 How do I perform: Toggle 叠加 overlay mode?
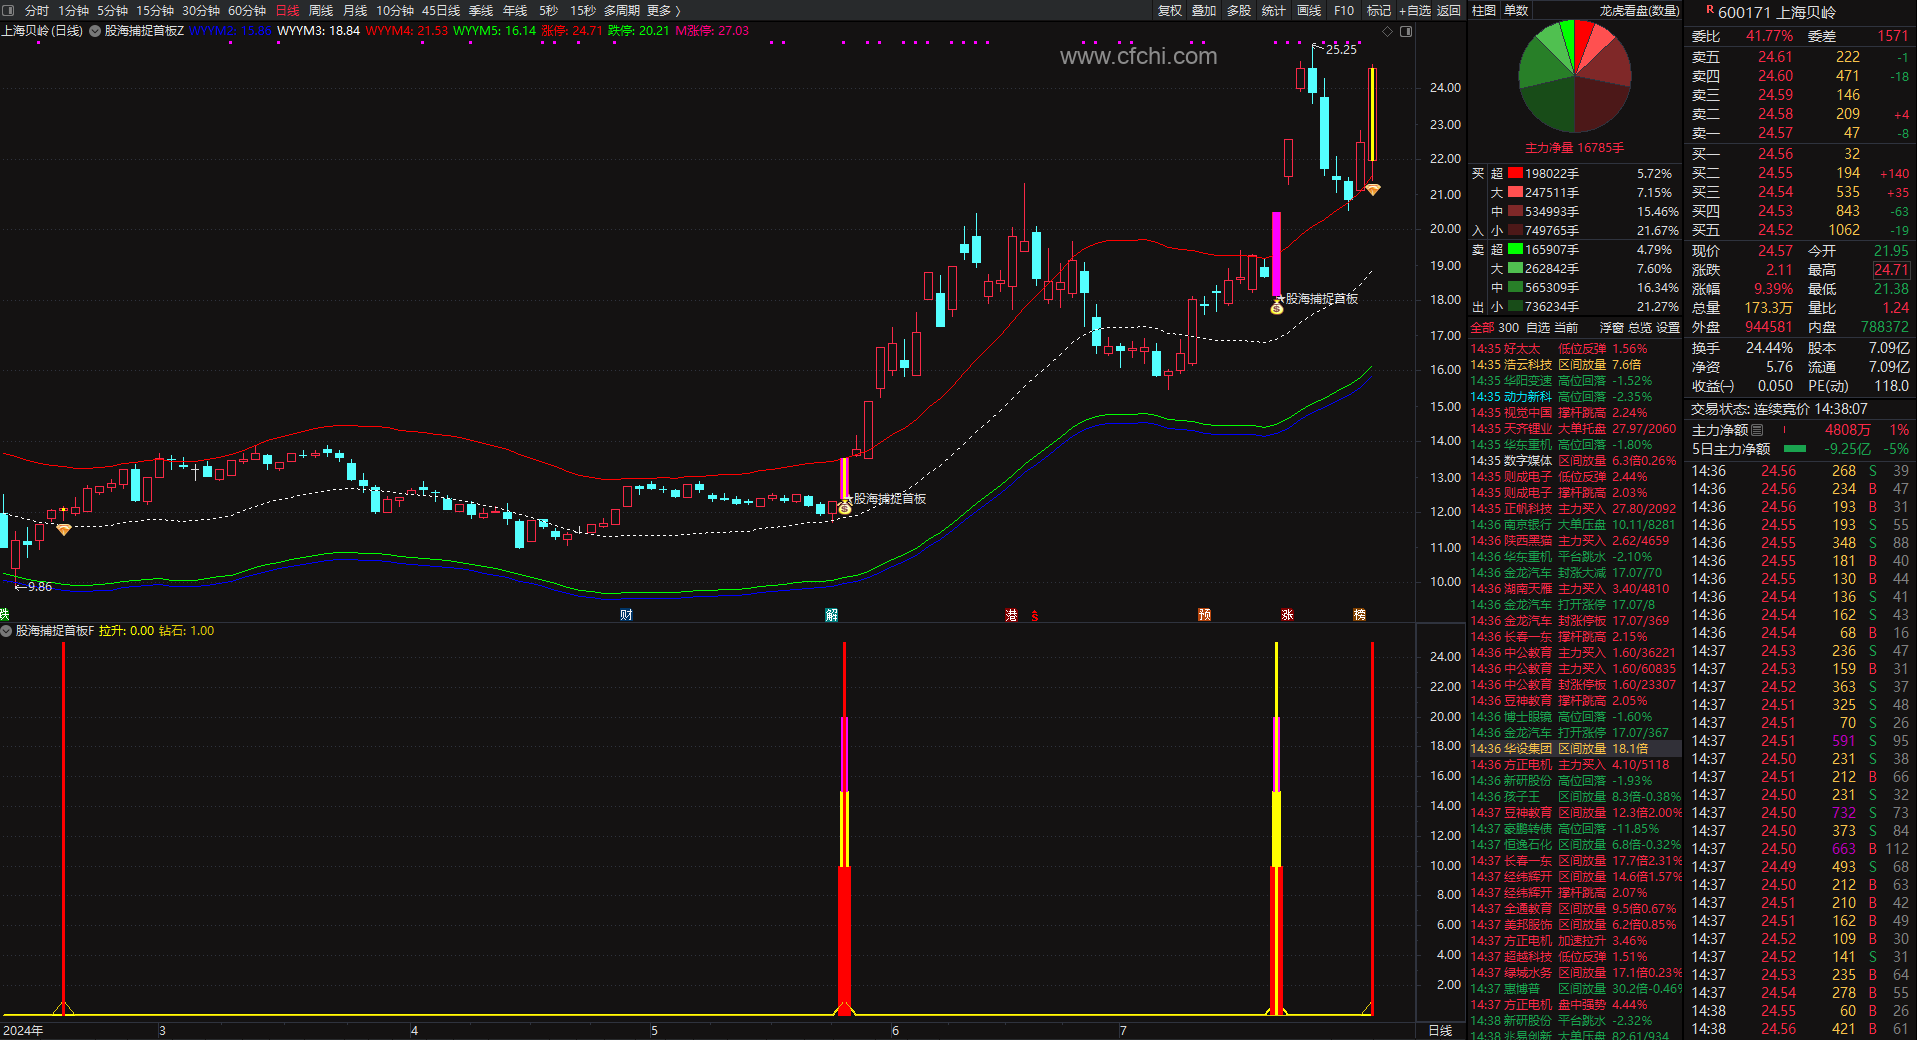click(x=1204, y=10)
